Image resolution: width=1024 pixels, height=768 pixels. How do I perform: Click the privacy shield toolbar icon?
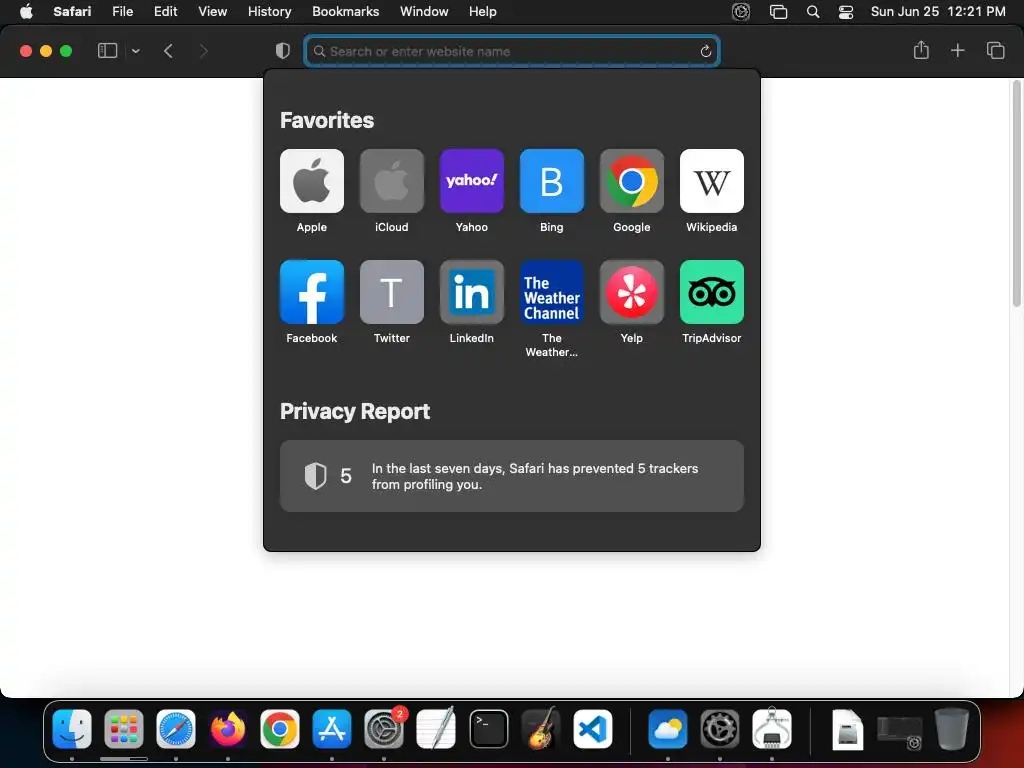(282, 51)
